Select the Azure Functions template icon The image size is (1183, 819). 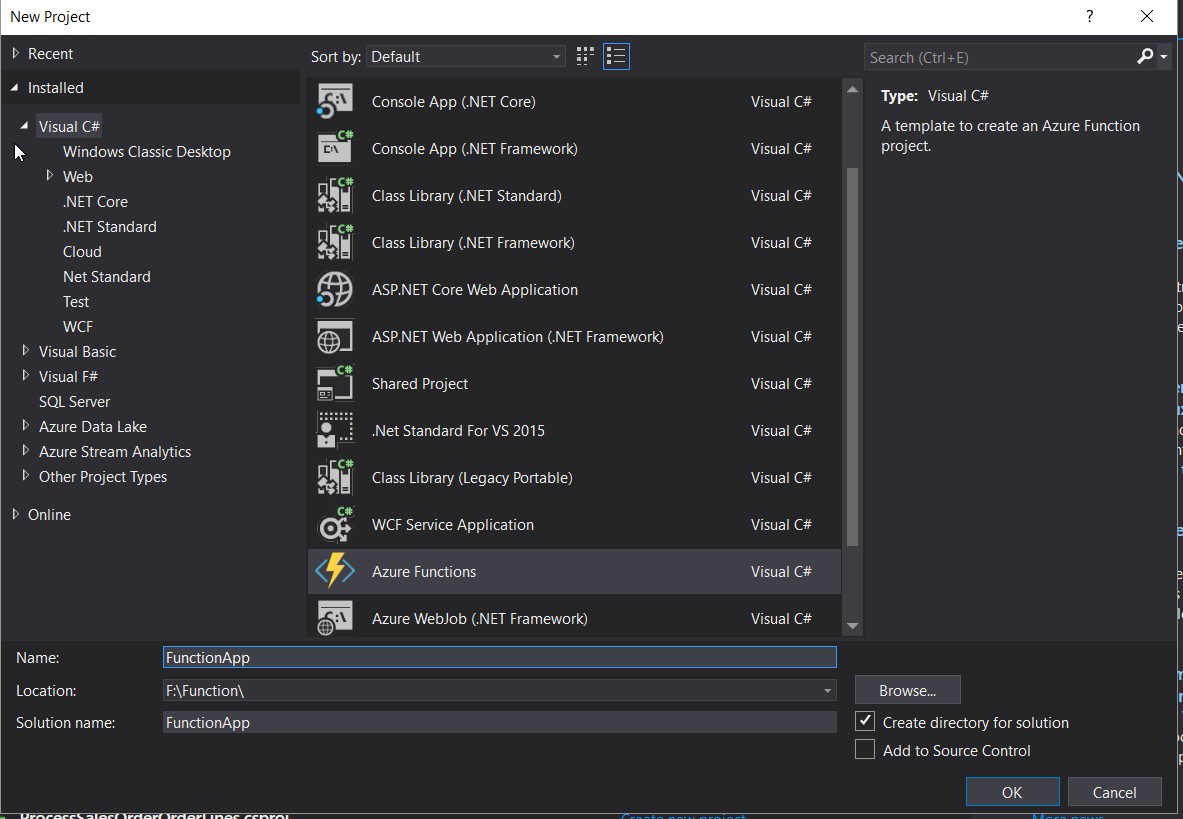click(x=335, y=571)
